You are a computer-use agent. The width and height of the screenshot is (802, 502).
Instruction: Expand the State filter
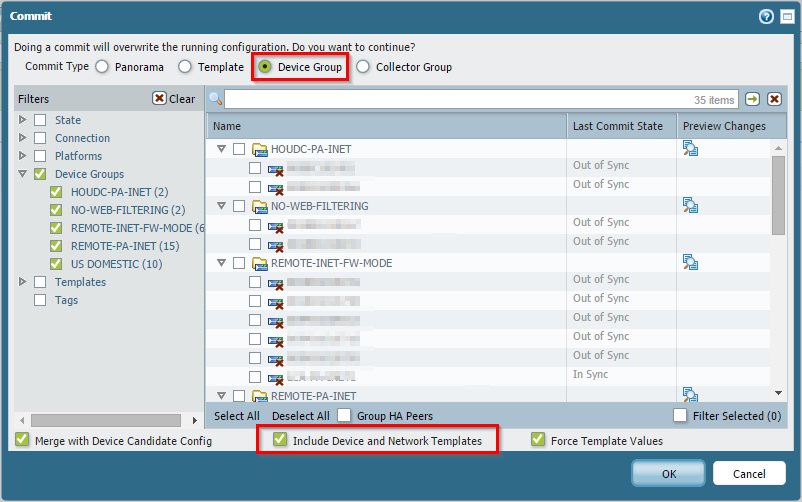23,120
